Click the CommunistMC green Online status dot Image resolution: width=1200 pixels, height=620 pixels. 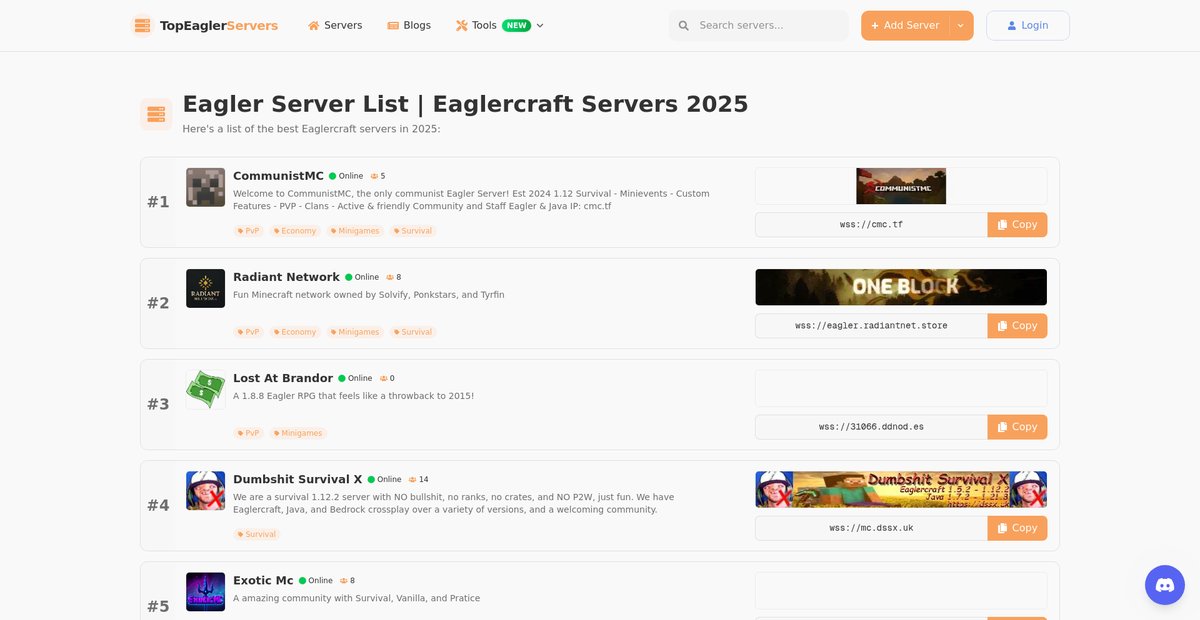click(332, 176)
